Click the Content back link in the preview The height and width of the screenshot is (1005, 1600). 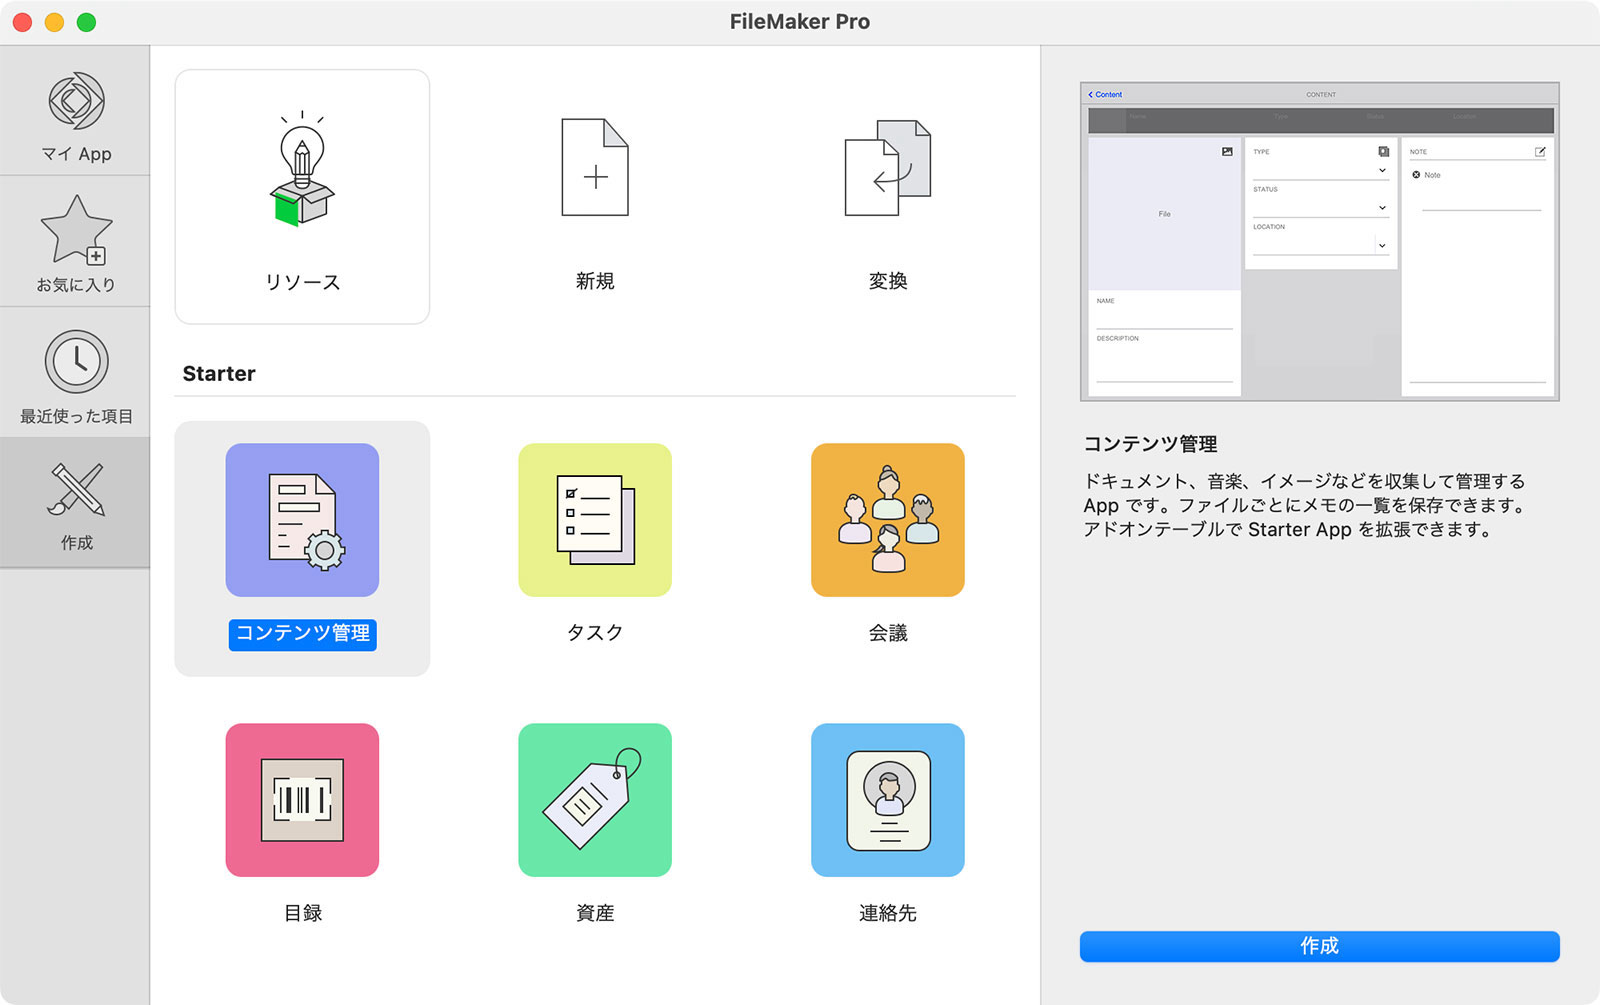1104,94
